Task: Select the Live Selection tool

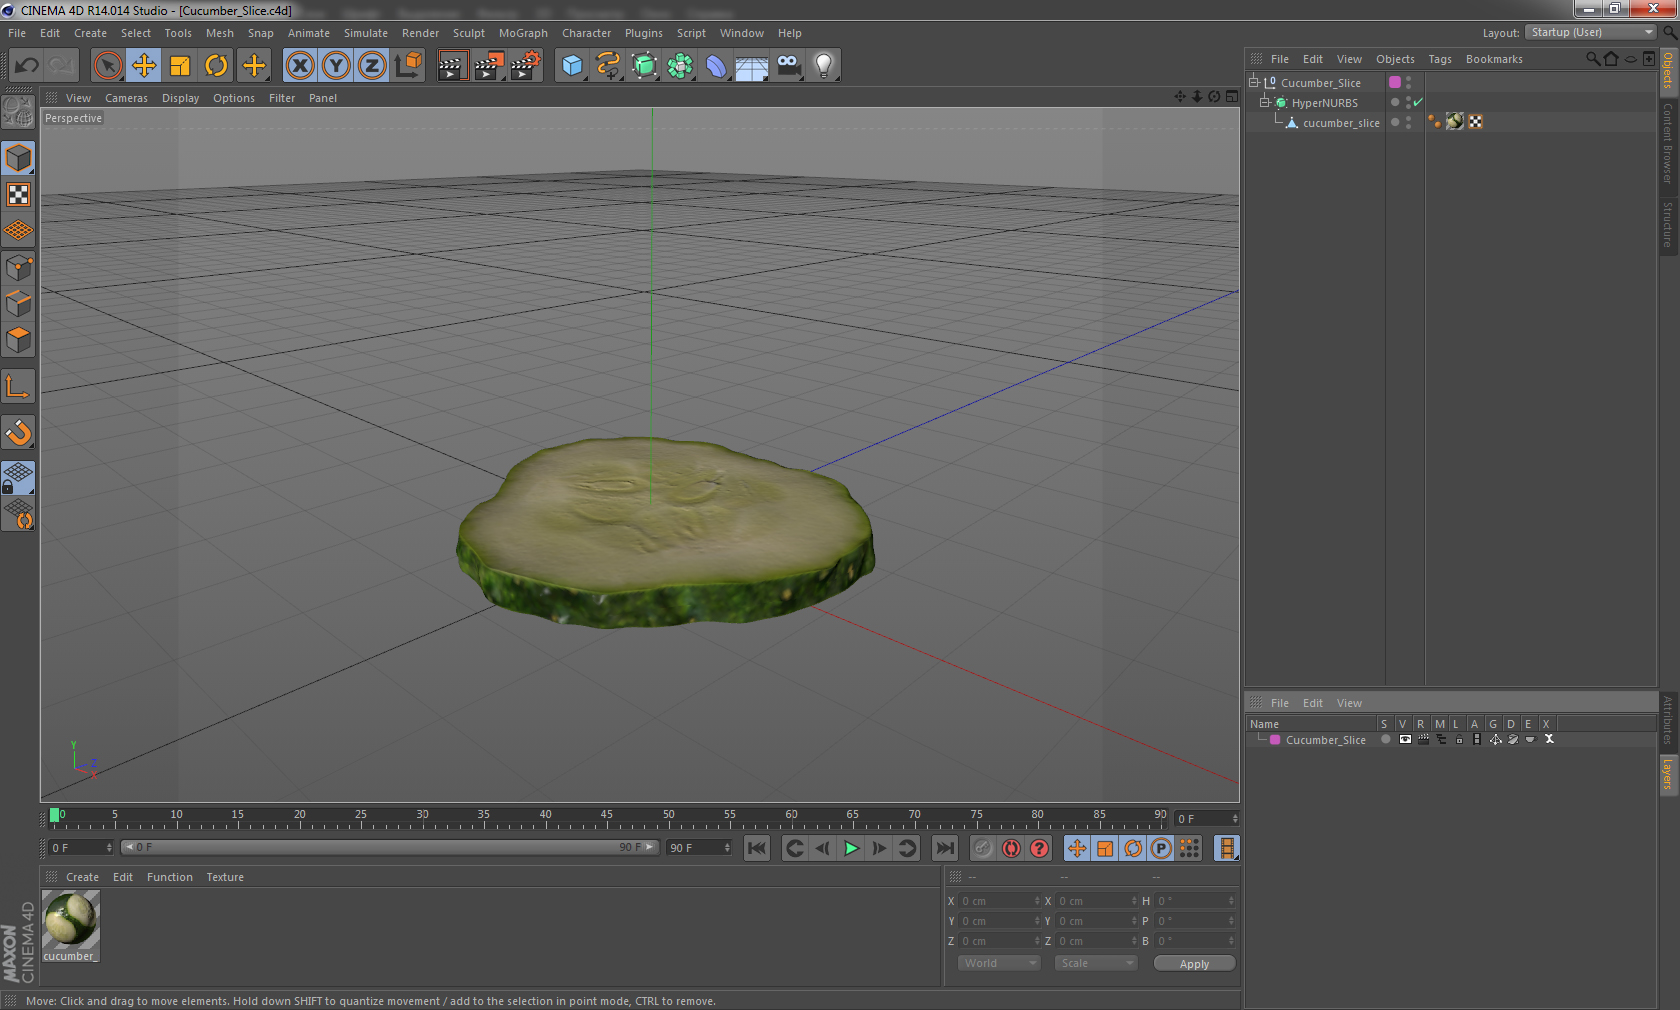Action: pyautogui.click(x=107, y=66)
